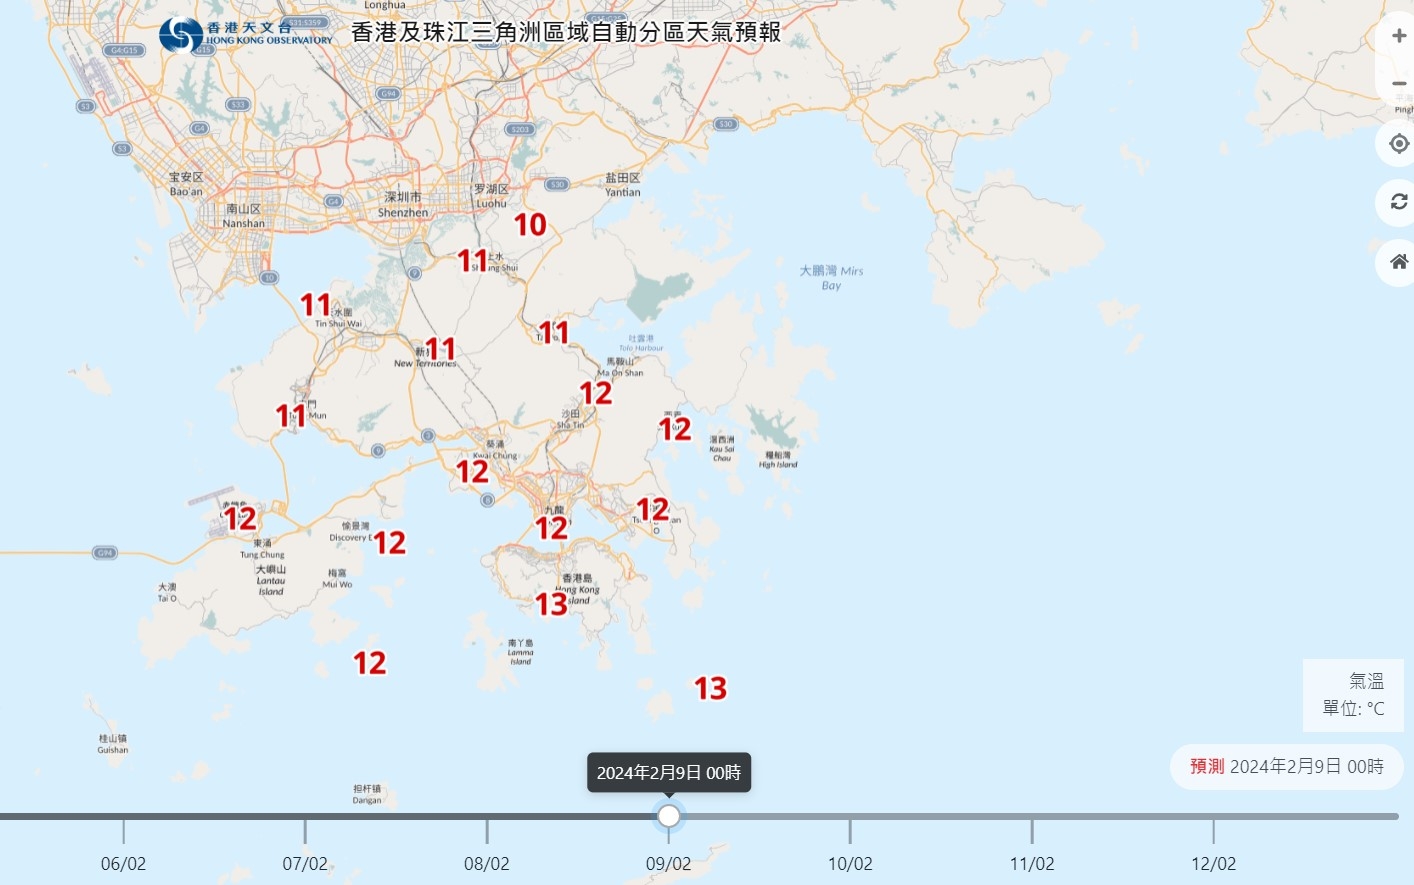Click the 13 marker southeast over the sea
The width and height of the screenshot is (1414, 885).
[x=710, y=689]
